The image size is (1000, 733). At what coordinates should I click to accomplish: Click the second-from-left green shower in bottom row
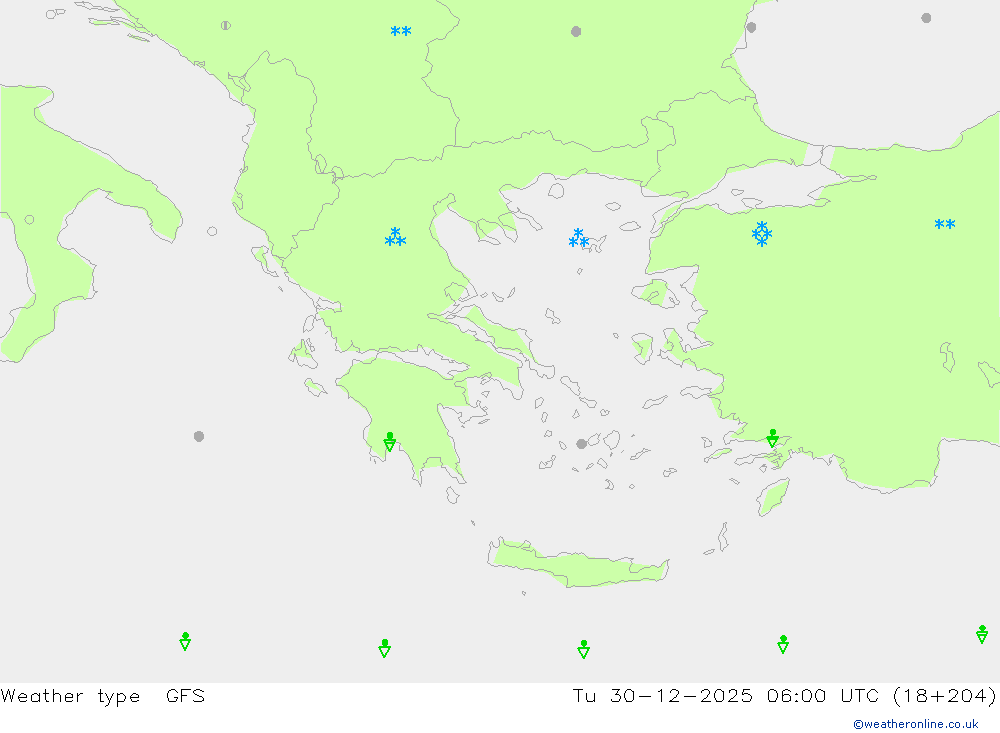pyautogui.click(x=384, y=648)
